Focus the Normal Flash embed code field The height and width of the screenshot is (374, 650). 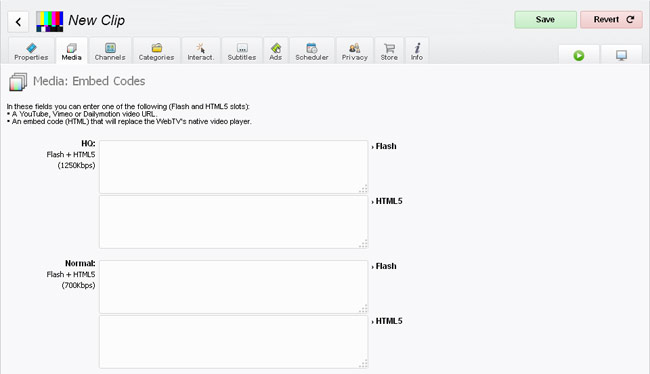pos(233,287)
